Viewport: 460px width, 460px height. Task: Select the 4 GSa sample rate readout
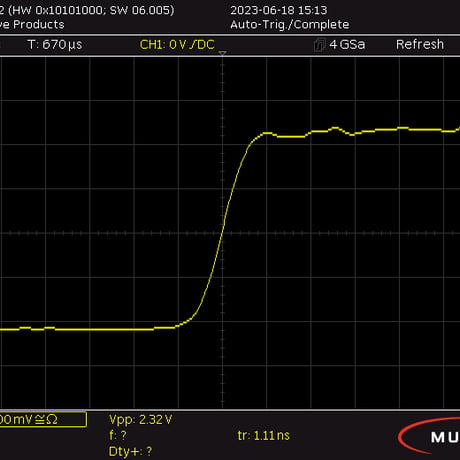(x=347, y=44)
